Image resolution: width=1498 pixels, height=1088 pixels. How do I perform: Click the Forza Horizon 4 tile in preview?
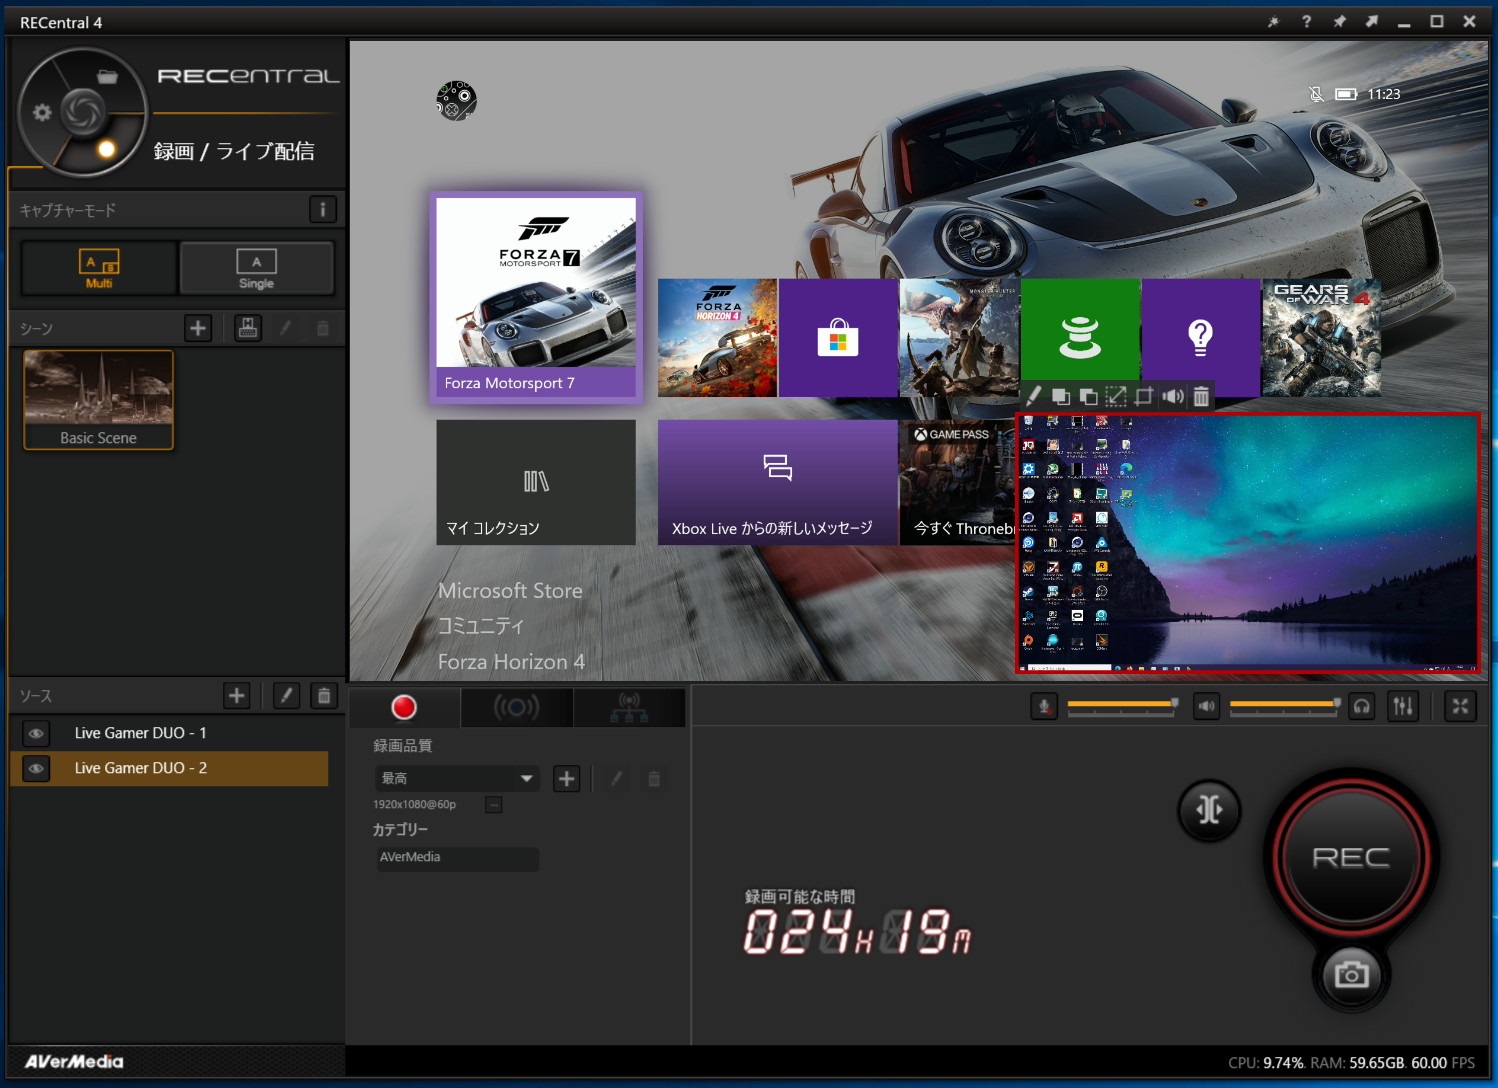pos(717,338)
